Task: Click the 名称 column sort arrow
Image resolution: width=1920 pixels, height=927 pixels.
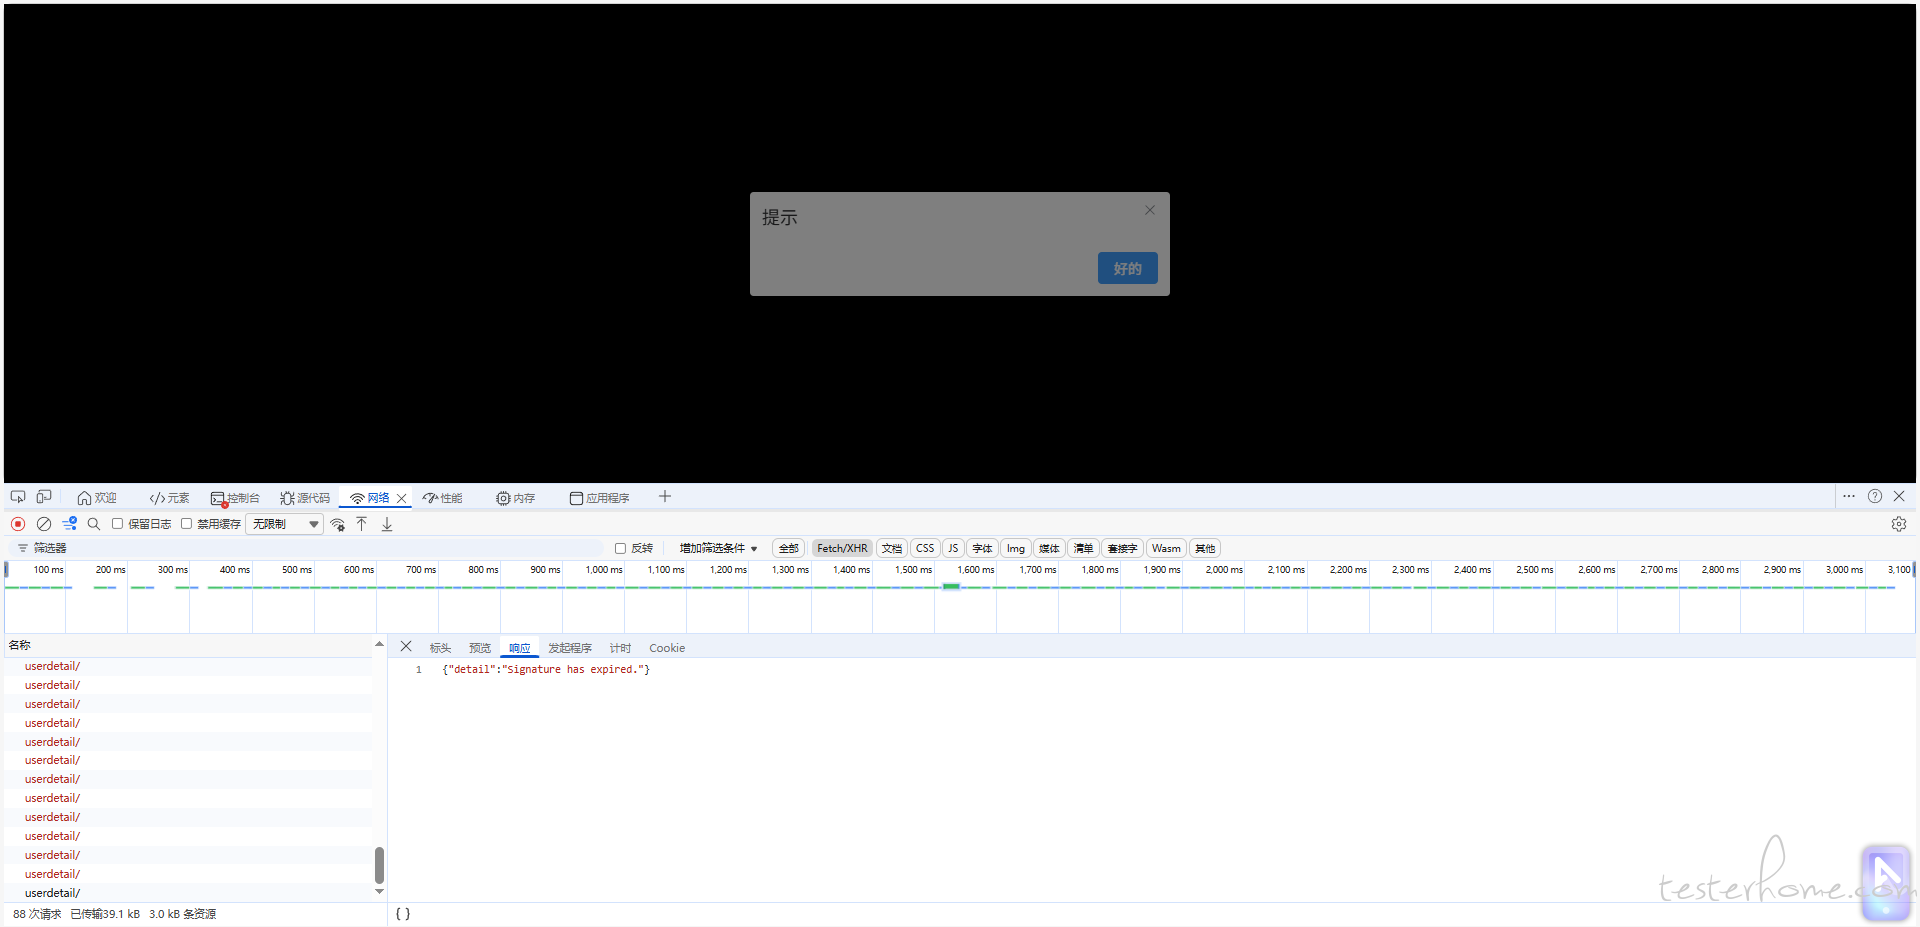Action: pos(379,645)
